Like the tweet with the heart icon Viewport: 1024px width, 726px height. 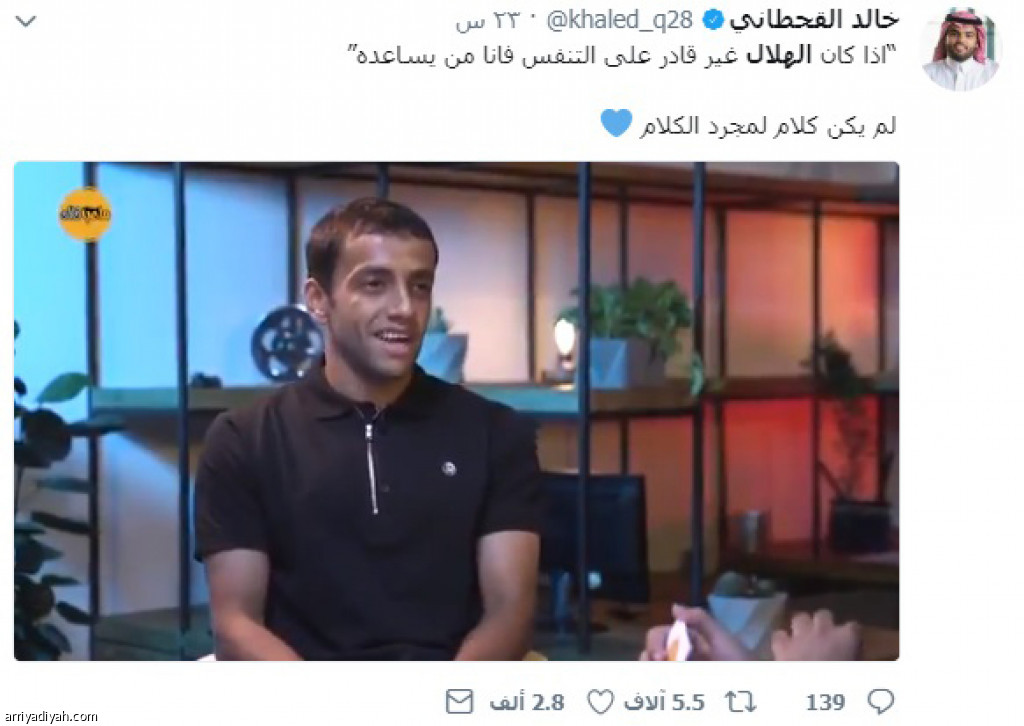point(600,702)
